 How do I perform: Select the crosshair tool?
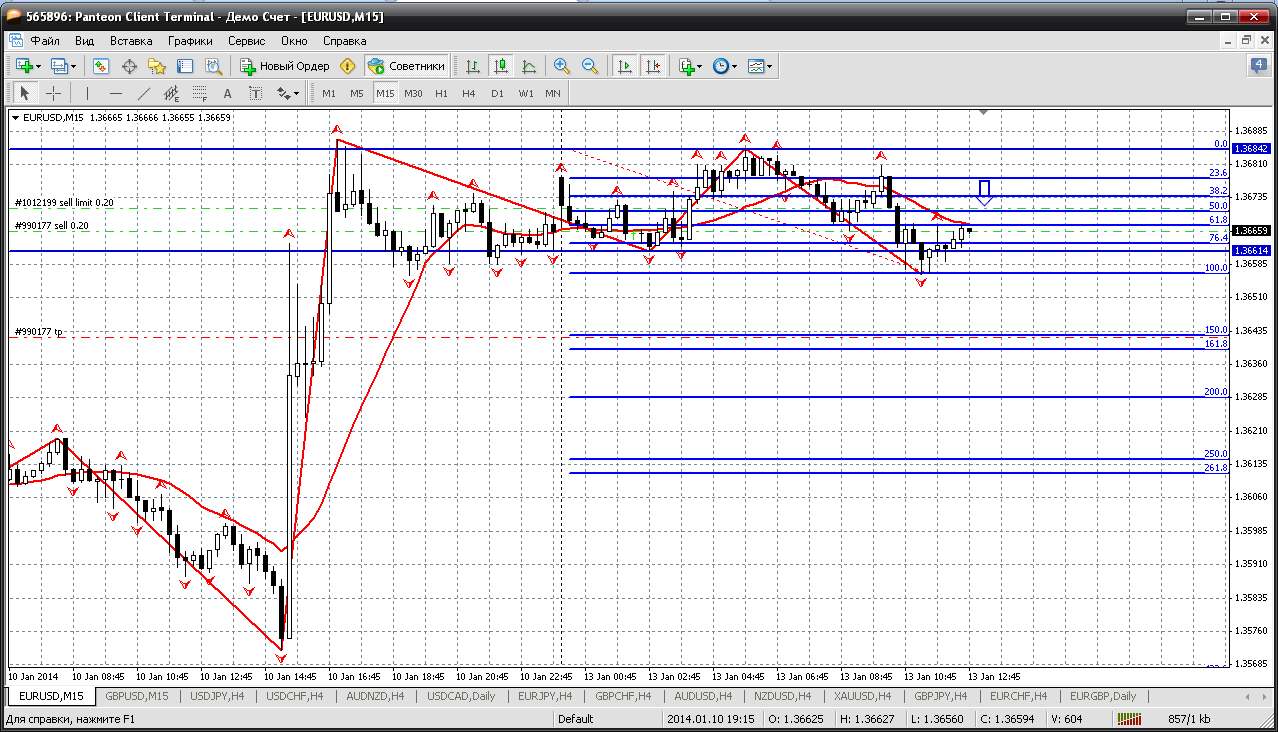53,93
